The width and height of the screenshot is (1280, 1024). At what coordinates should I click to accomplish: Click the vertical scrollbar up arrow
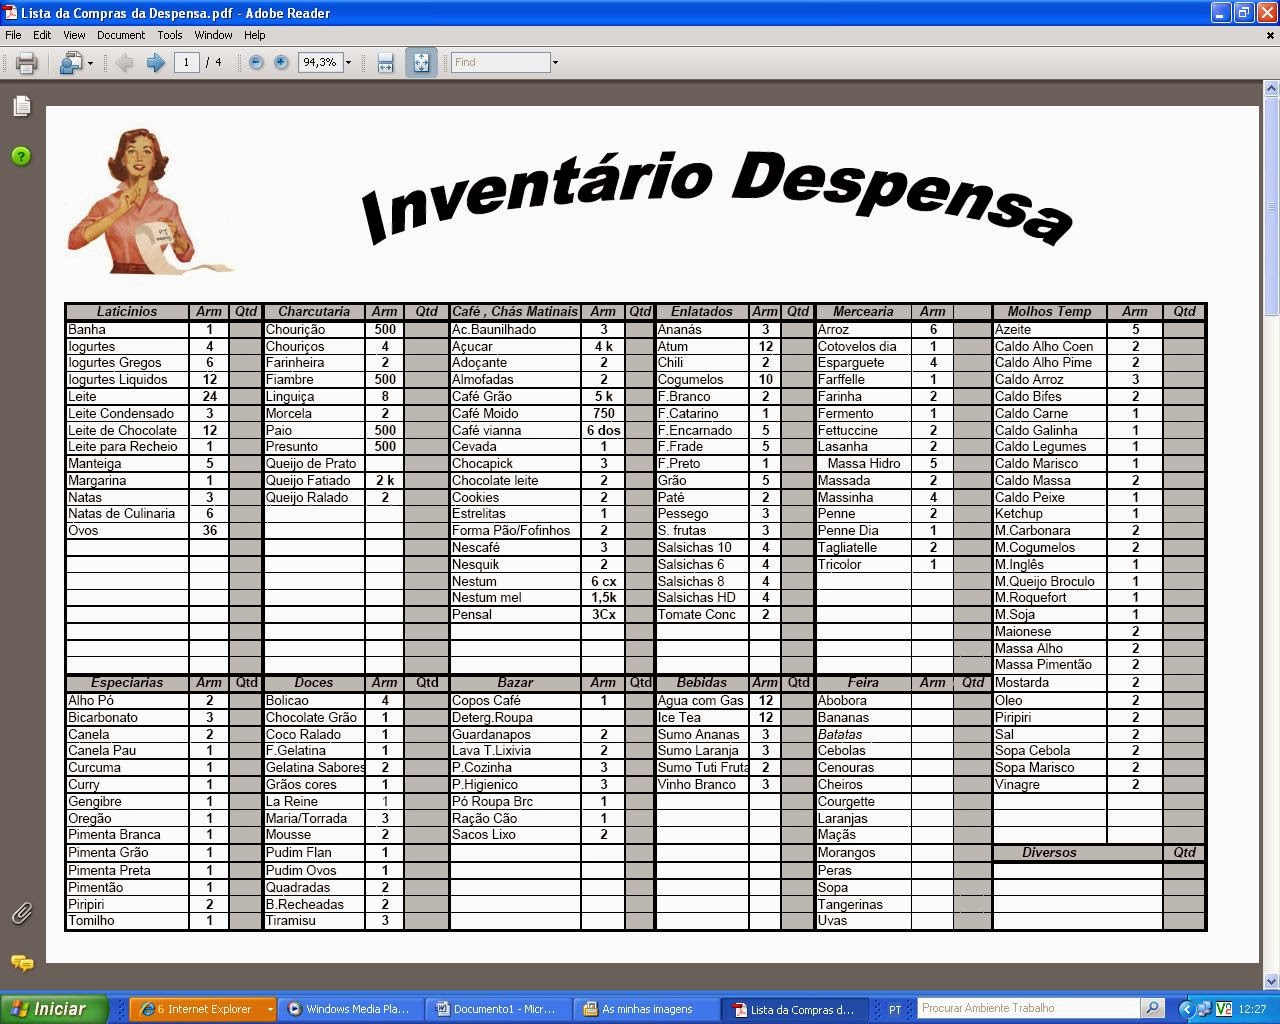(x=1271, y=89)
